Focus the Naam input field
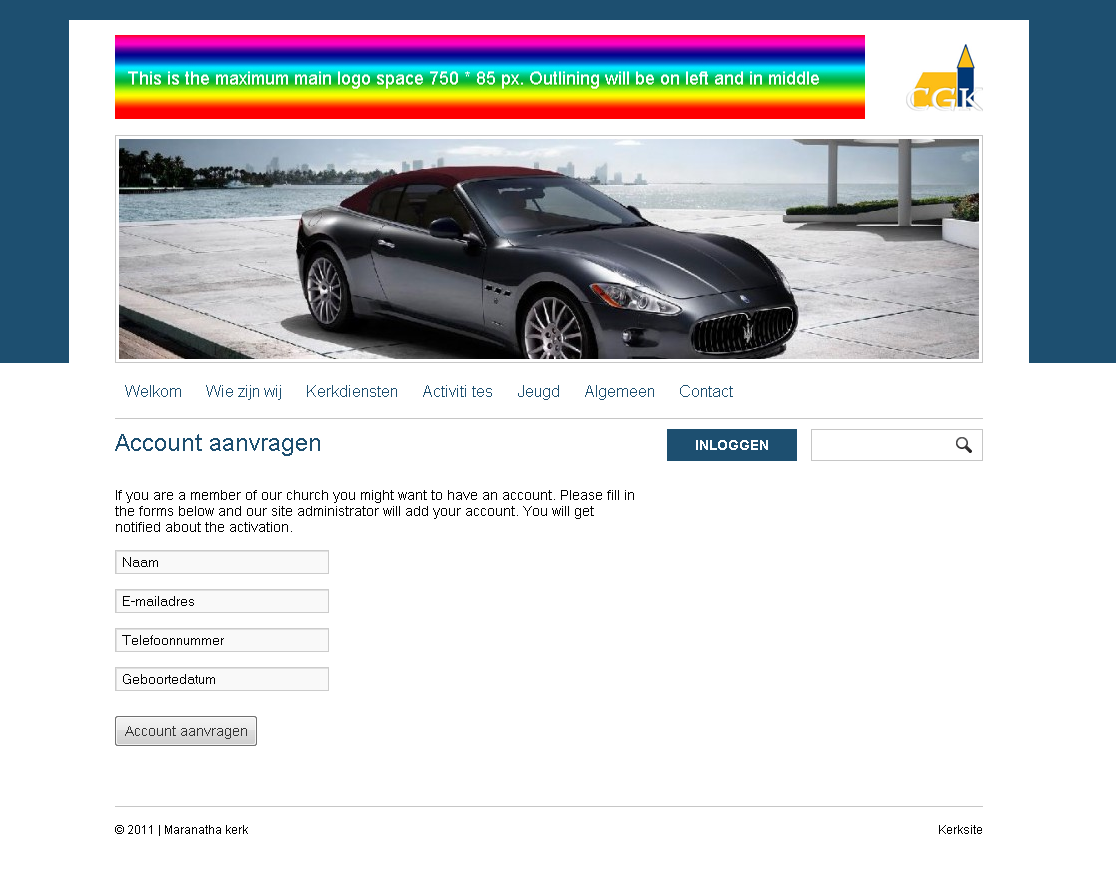This screenshot has height=884, width=1116. (222, 562)
